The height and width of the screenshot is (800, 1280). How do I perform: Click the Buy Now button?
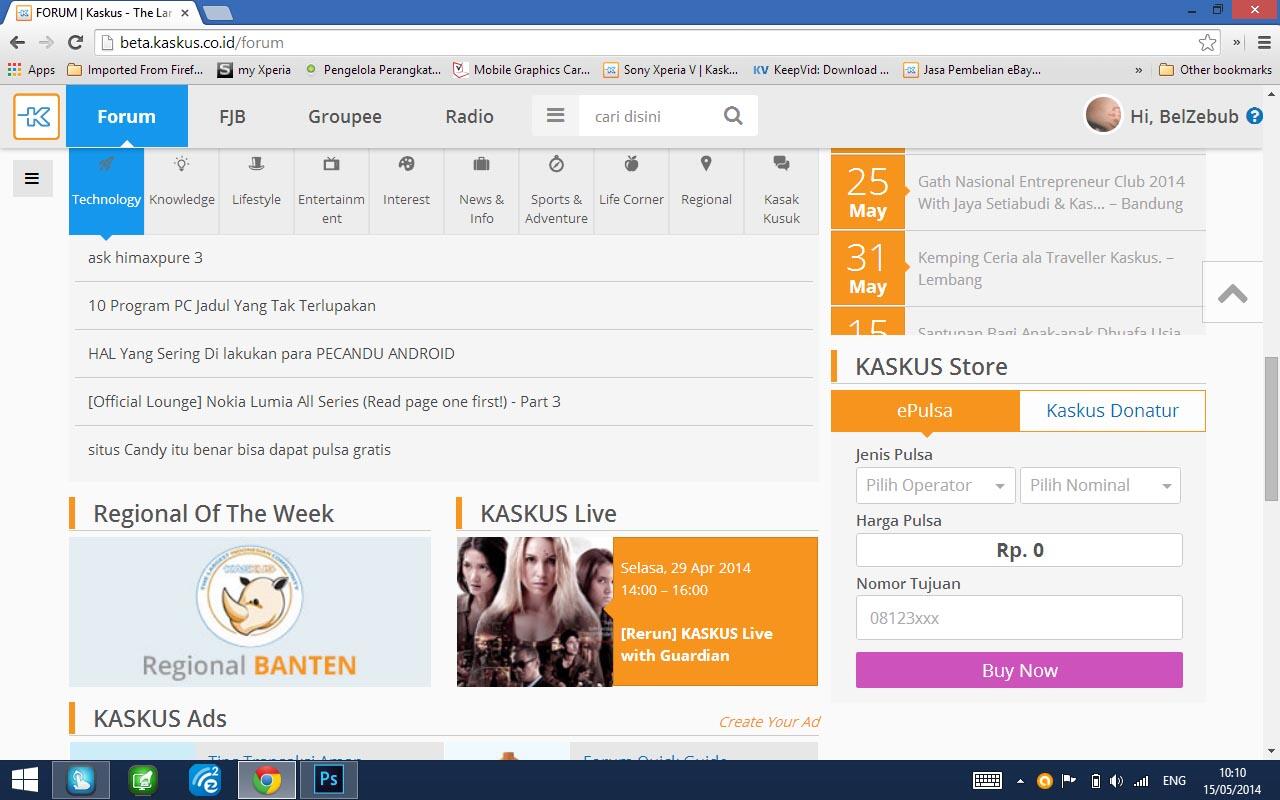[x=1019, y=670]
